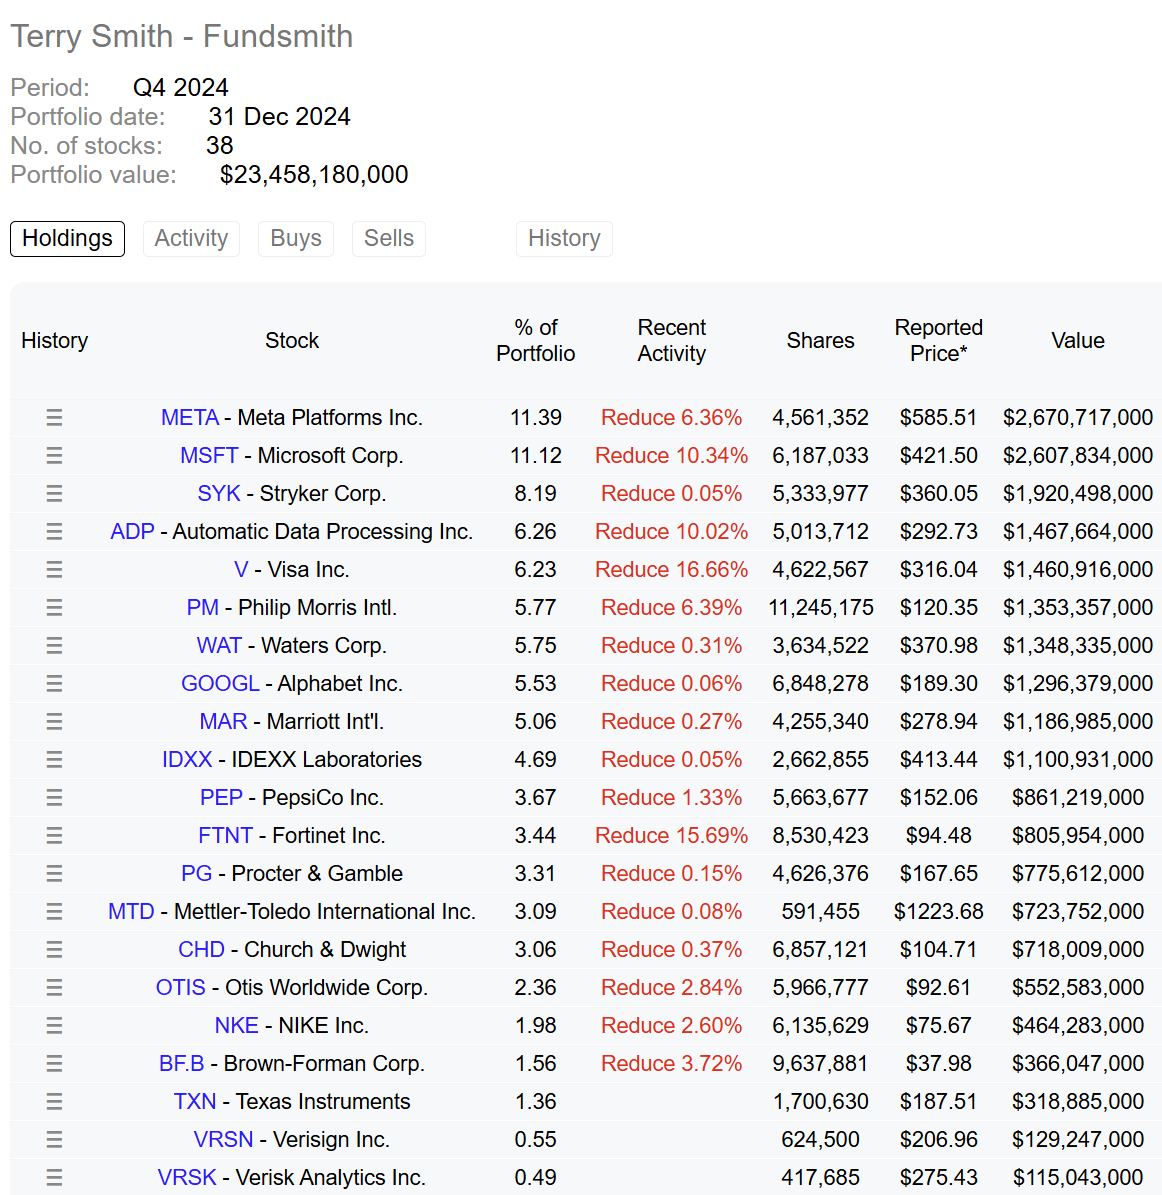The height and width of the screenshot is (1195, 1162).
Task: Select the Holdings tab
Action: pyautogui.click(x=67, y=239)
